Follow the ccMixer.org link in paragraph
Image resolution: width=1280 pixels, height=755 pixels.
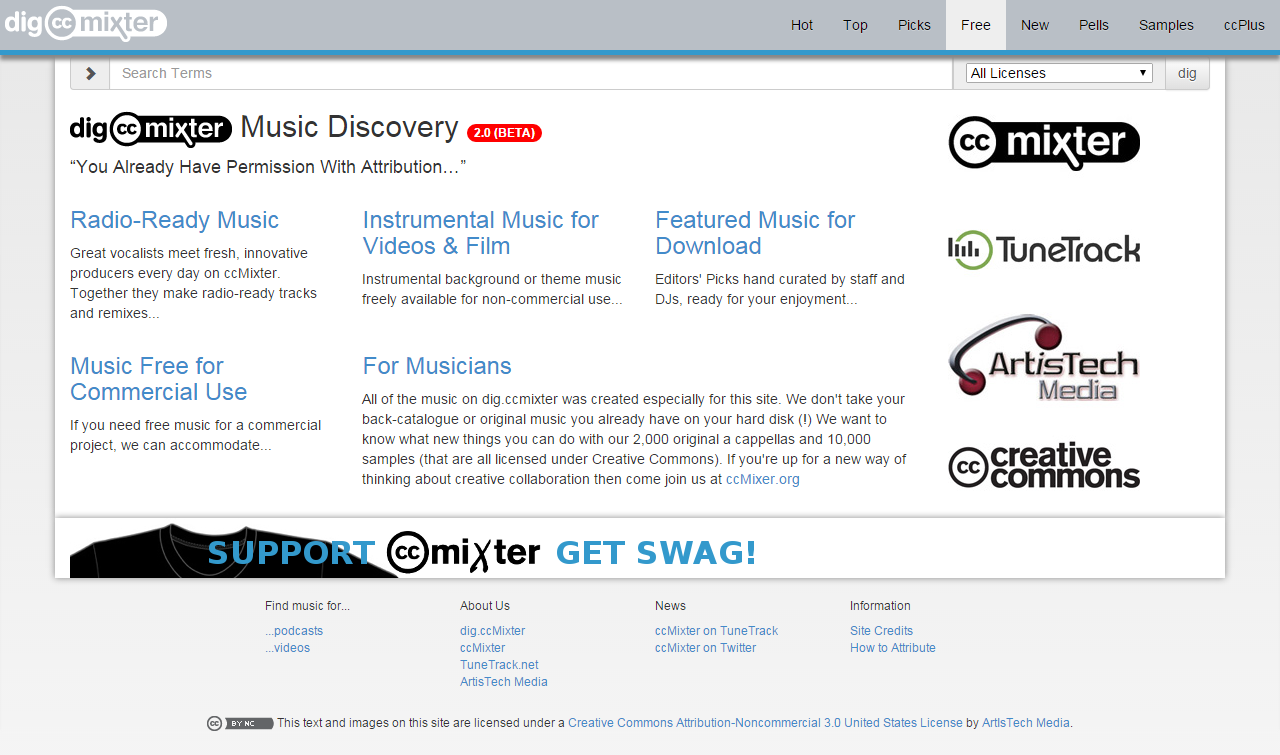762,479
